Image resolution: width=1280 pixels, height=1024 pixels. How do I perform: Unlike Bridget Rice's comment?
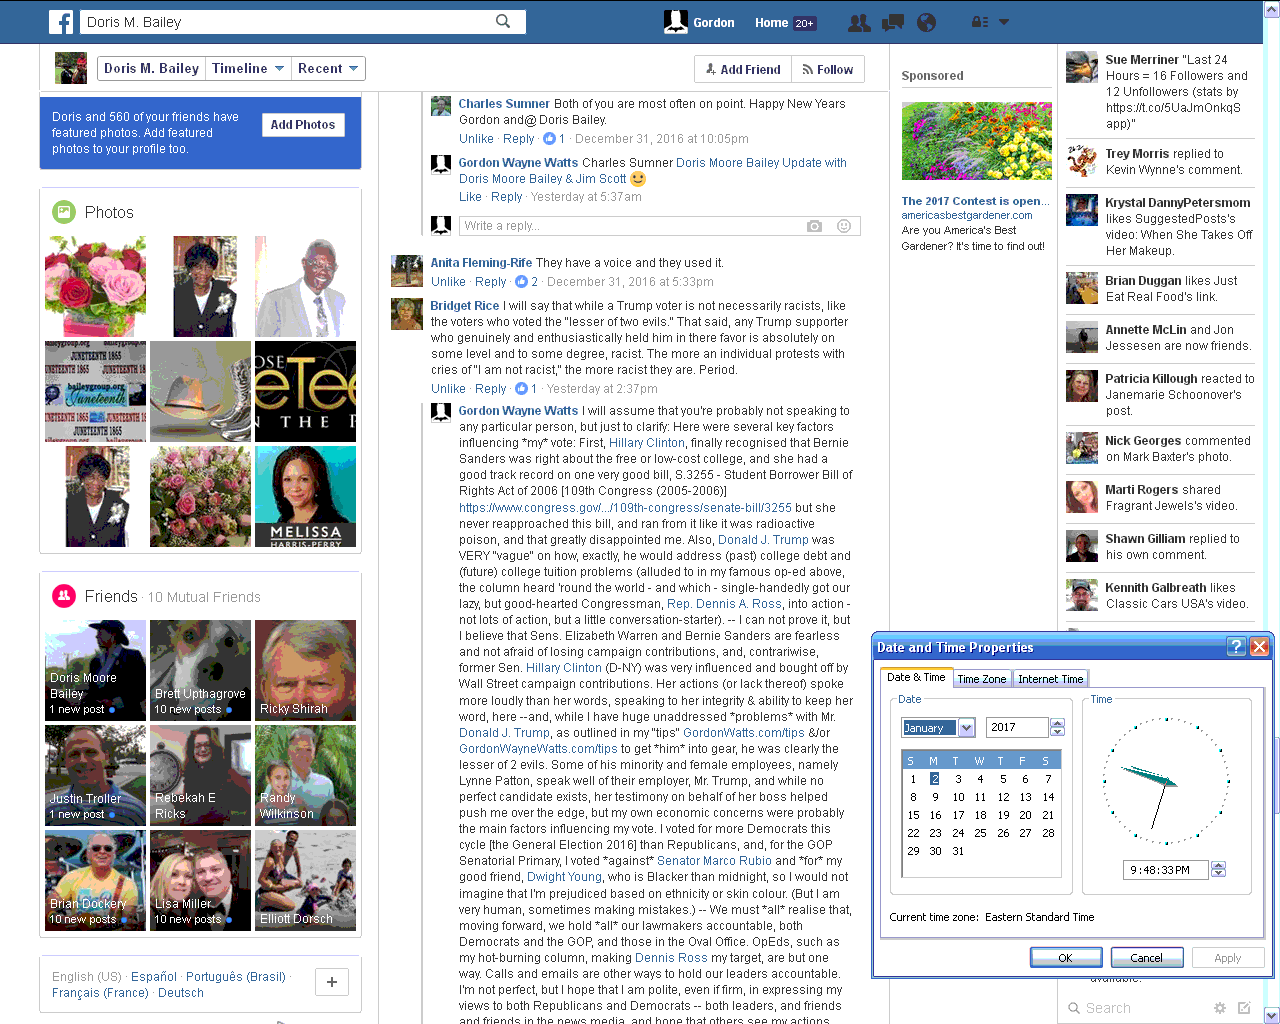pyautogui.click(x=448, y=389)
